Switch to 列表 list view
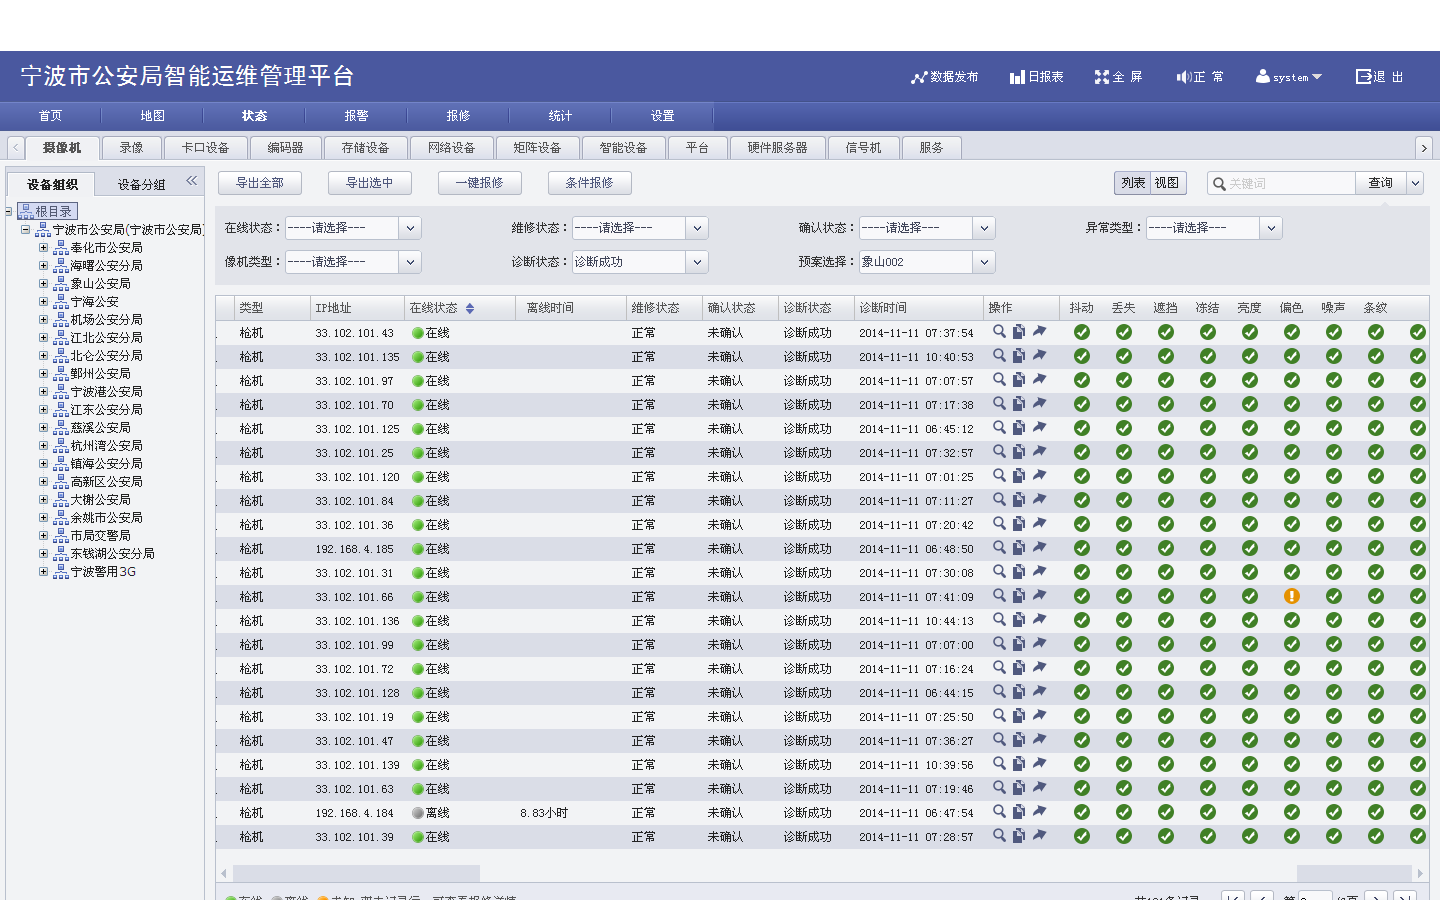 tap(1133, 183)
